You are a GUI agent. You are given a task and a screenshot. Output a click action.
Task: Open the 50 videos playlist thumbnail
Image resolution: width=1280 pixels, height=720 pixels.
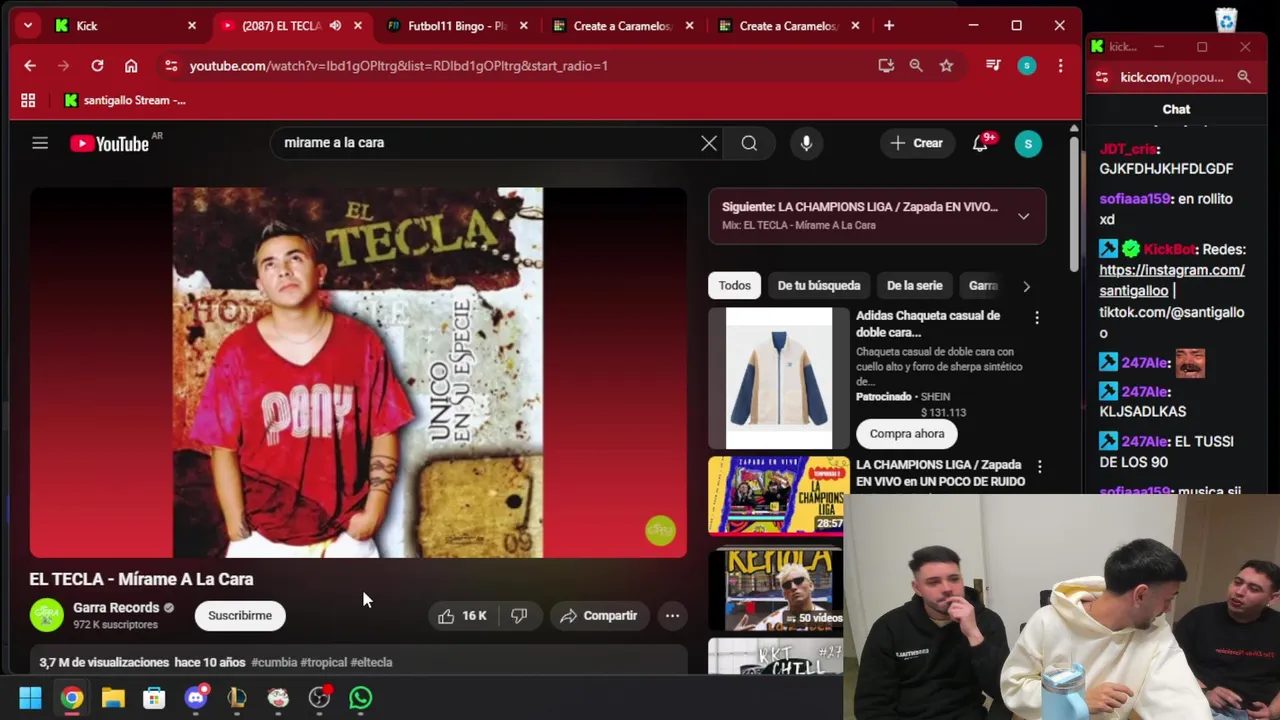776,589
